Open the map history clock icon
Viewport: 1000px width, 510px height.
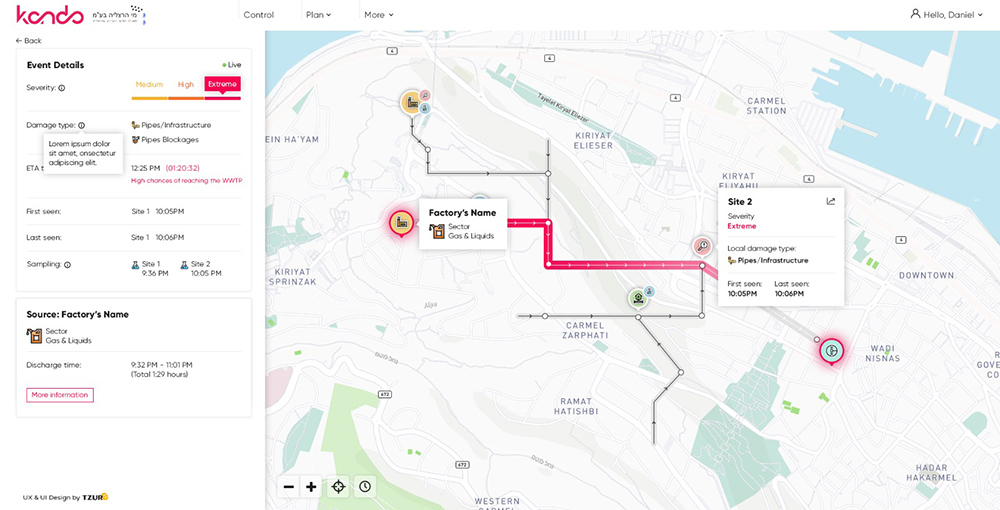pyautogui.click(x=365, y=487)
